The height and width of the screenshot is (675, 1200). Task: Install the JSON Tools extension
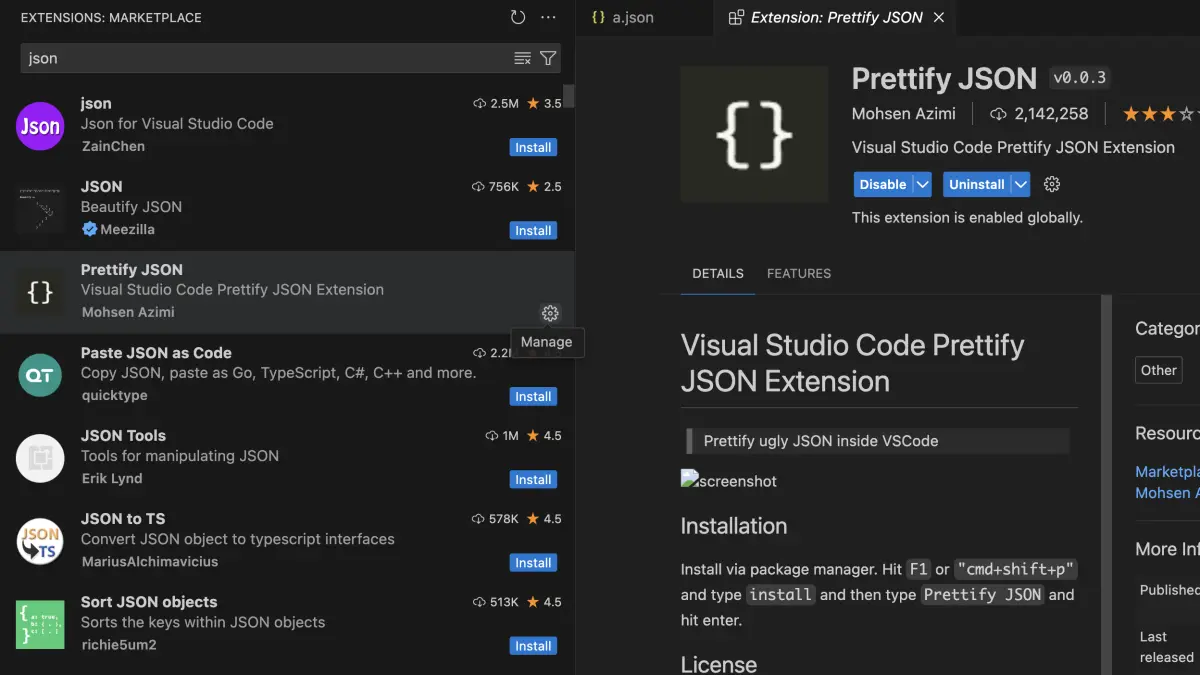(x=533, y=479)
